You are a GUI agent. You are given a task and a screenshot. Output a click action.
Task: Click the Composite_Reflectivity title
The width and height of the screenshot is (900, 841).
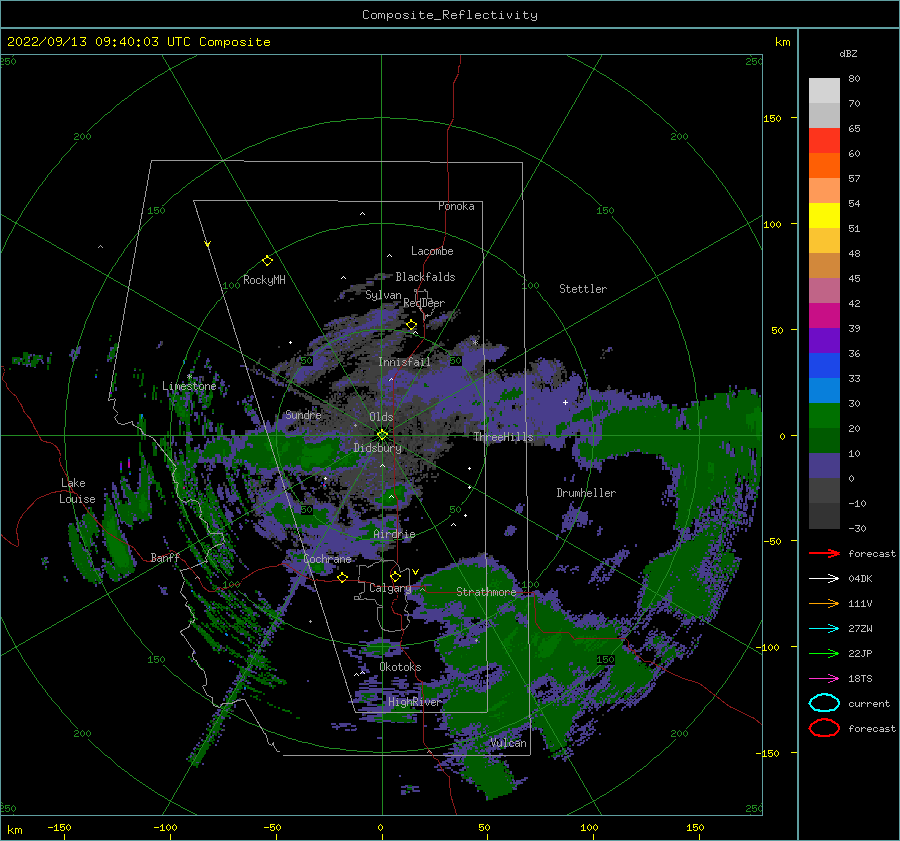(x=450, y=15)
